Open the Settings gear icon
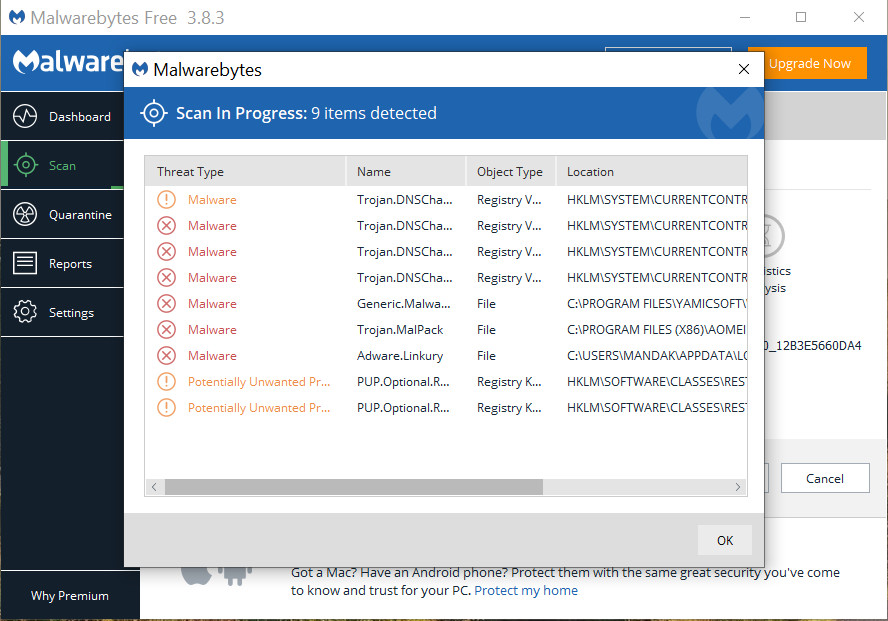The width and height of the screenshot is (888, 621). point(25,312)
